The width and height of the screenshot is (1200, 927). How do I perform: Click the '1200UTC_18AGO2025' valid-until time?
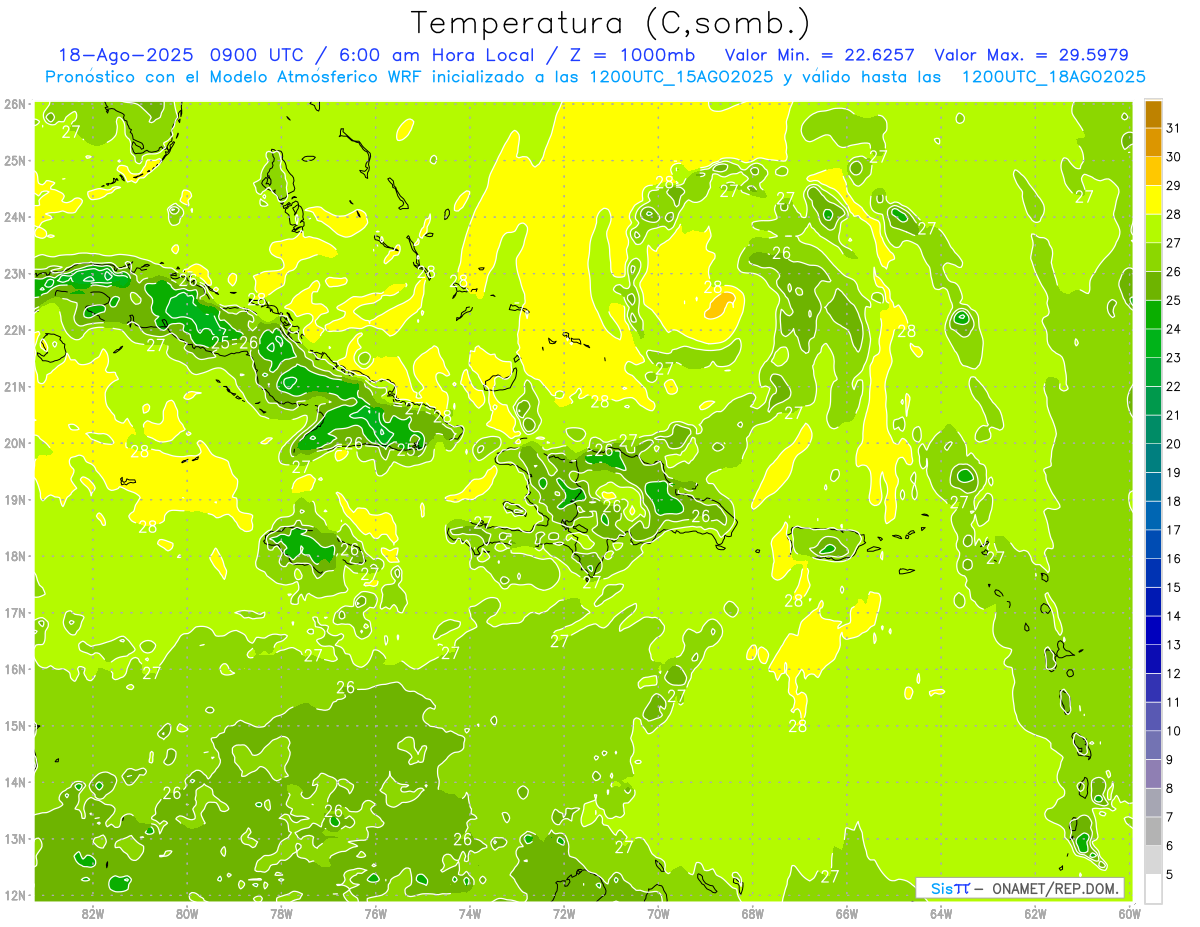1053,77
